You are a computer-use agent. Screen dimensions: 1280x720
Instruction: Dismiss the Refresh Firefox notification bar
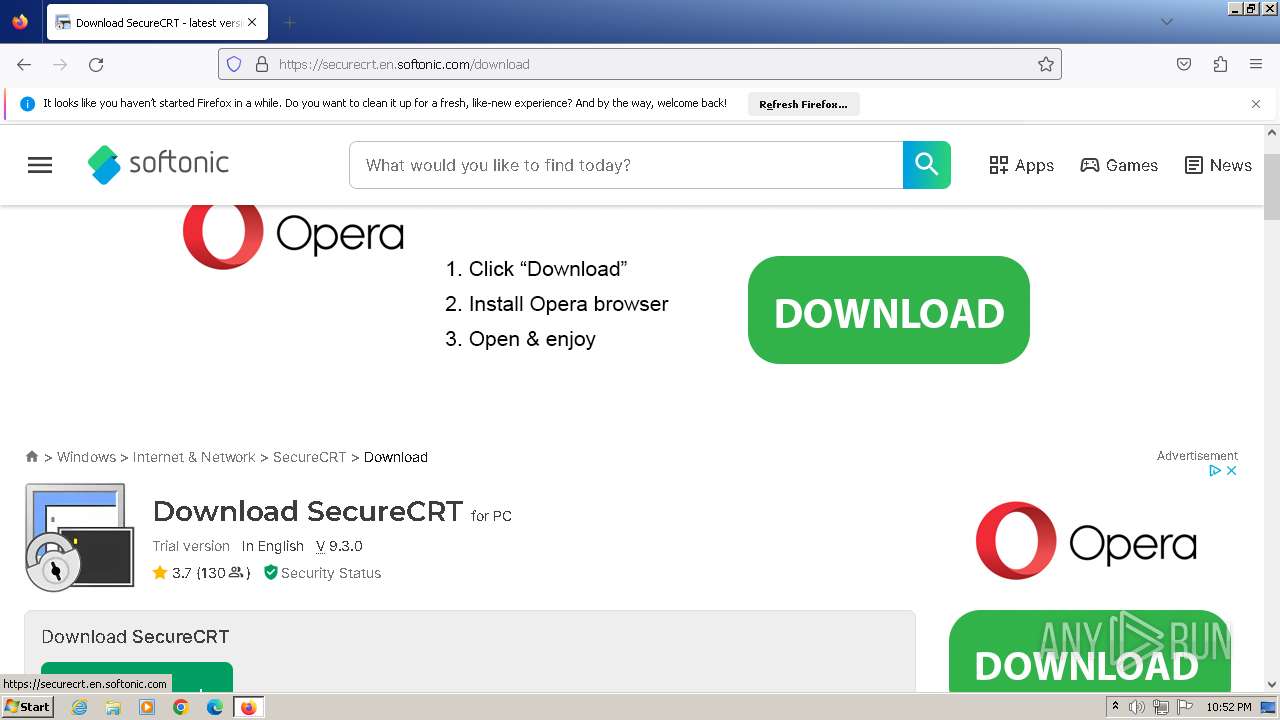(1256, 104)
